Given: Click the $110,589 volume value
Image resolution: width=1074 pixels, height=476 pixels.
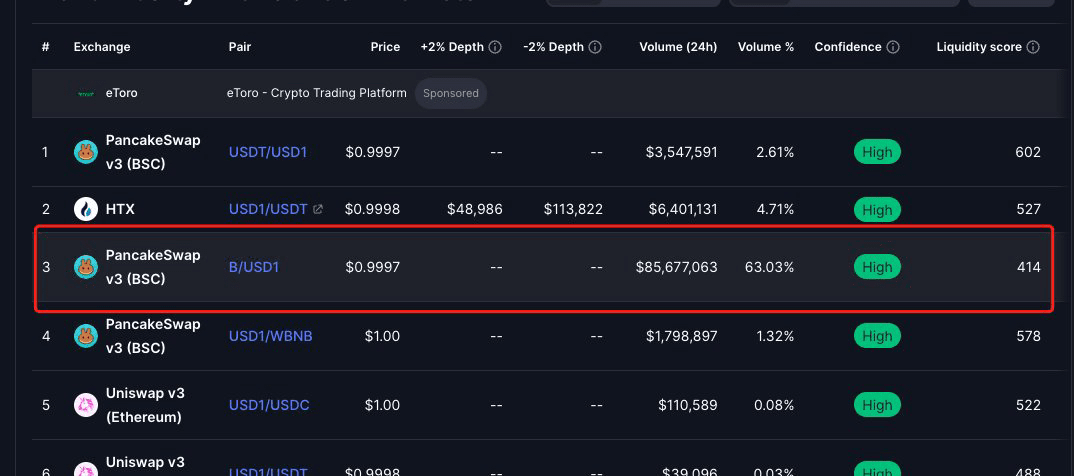Looking at the screenshot, I should point(688,405).
